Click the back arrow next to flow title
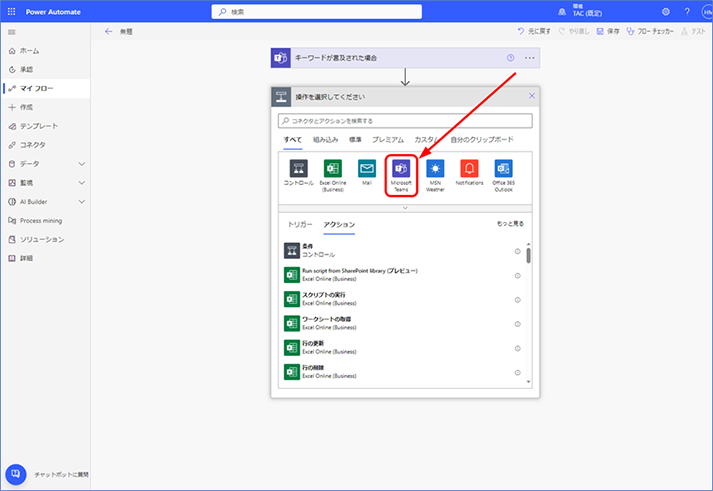 108,31
